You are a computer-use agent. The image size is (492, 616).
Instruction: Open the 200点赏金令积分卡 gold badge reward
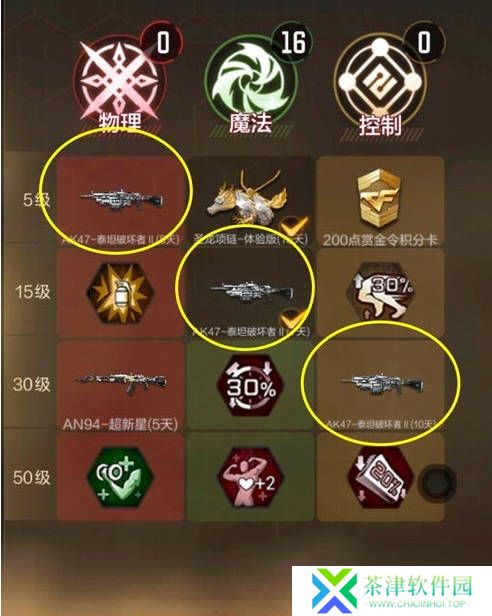click(380, 202)
